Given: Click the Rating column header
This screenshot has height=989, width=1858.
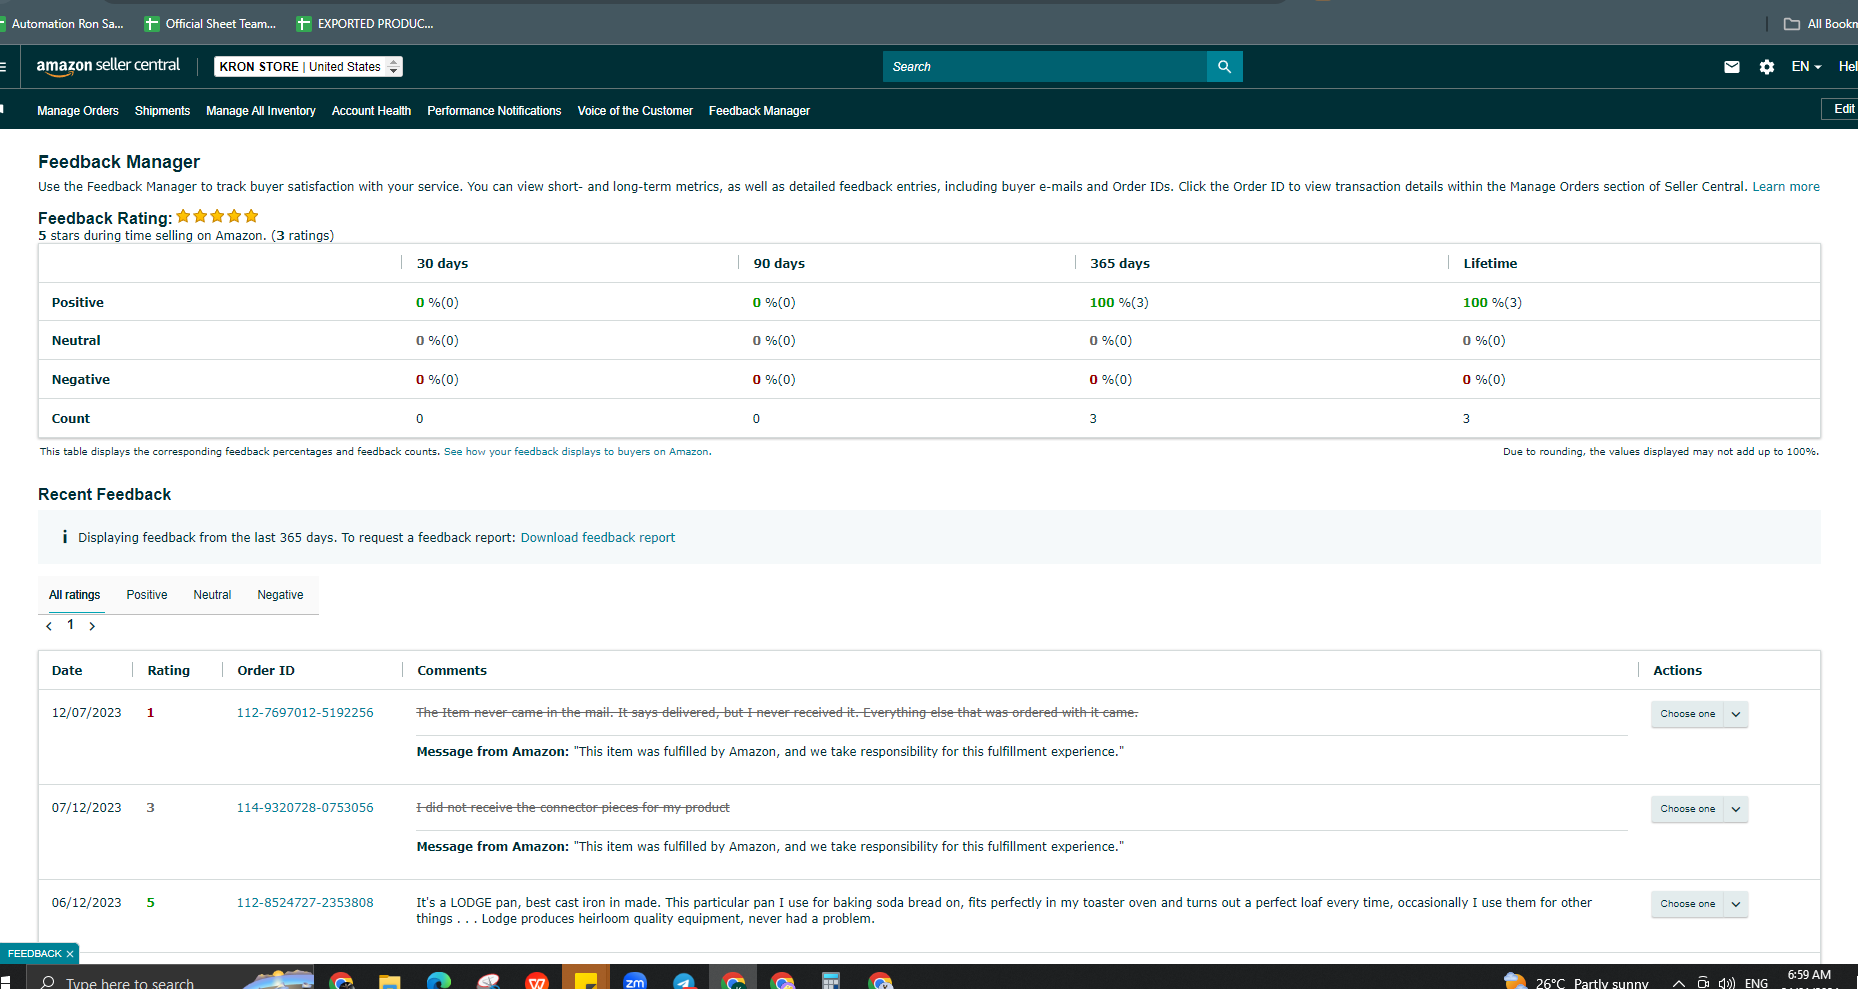Looking at the screenshot, I should point(169,671).
